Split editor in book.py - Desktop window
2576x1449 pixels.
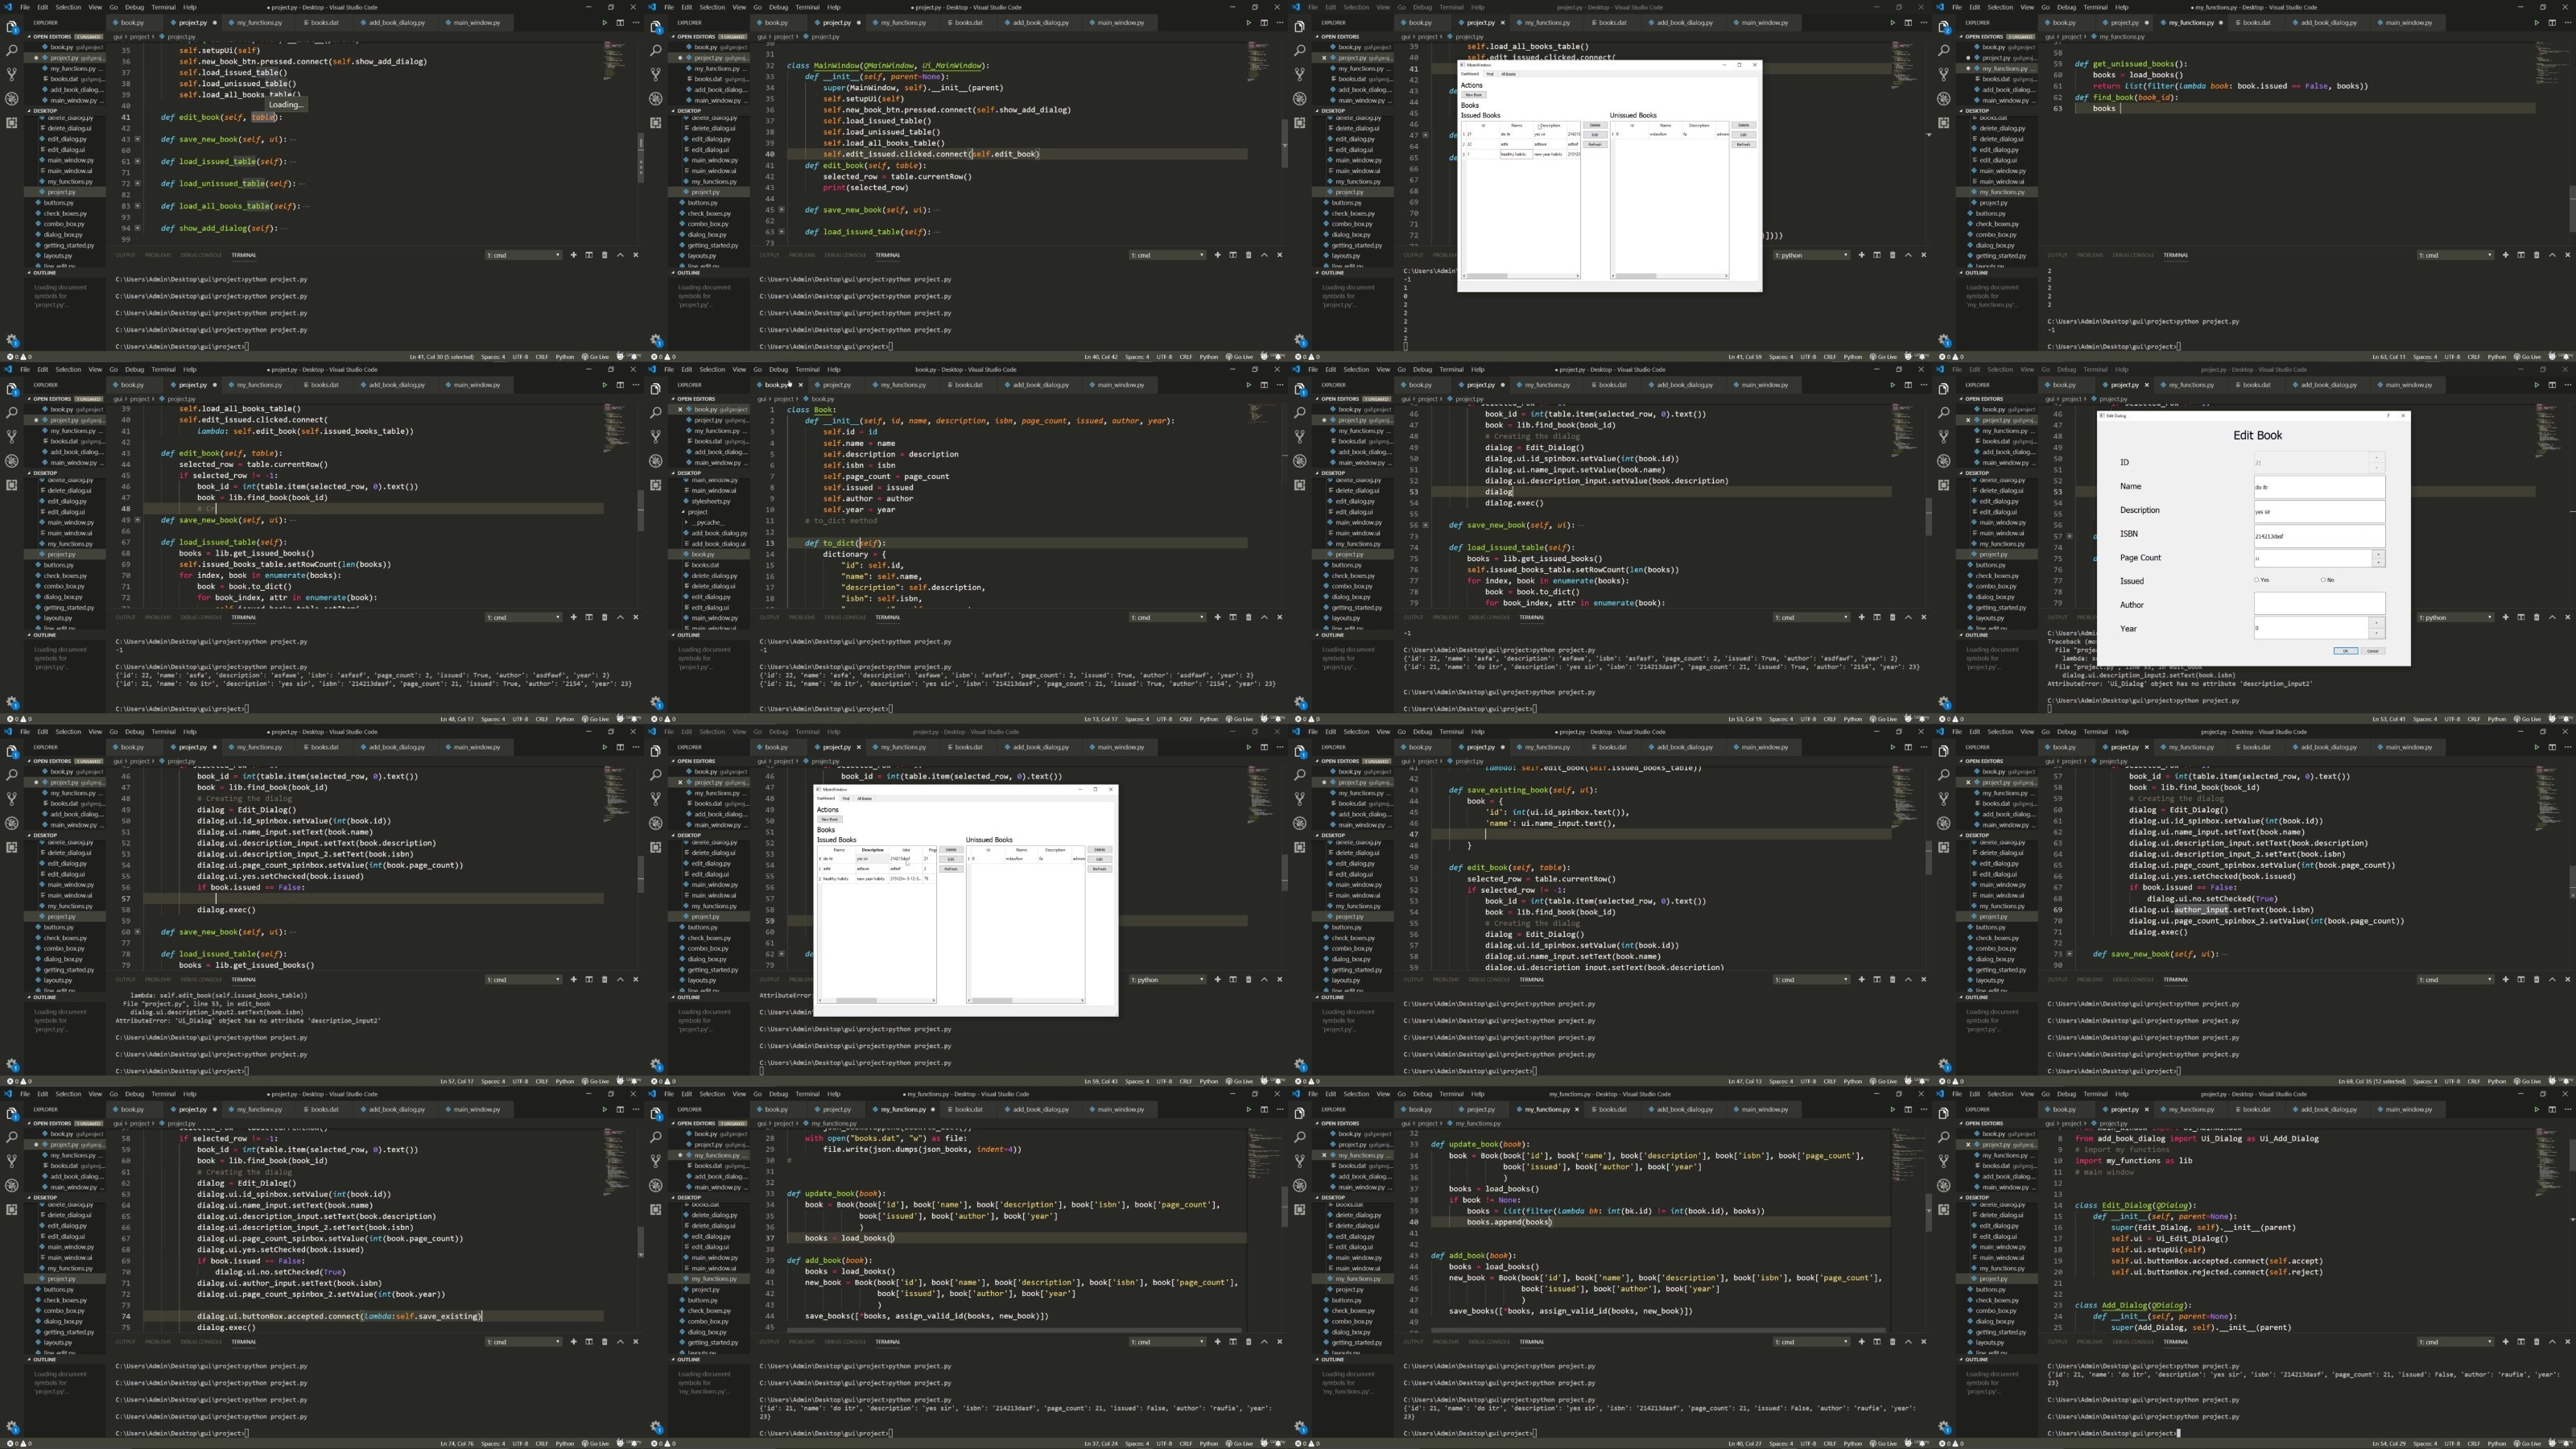click(x=1264, y=385)
